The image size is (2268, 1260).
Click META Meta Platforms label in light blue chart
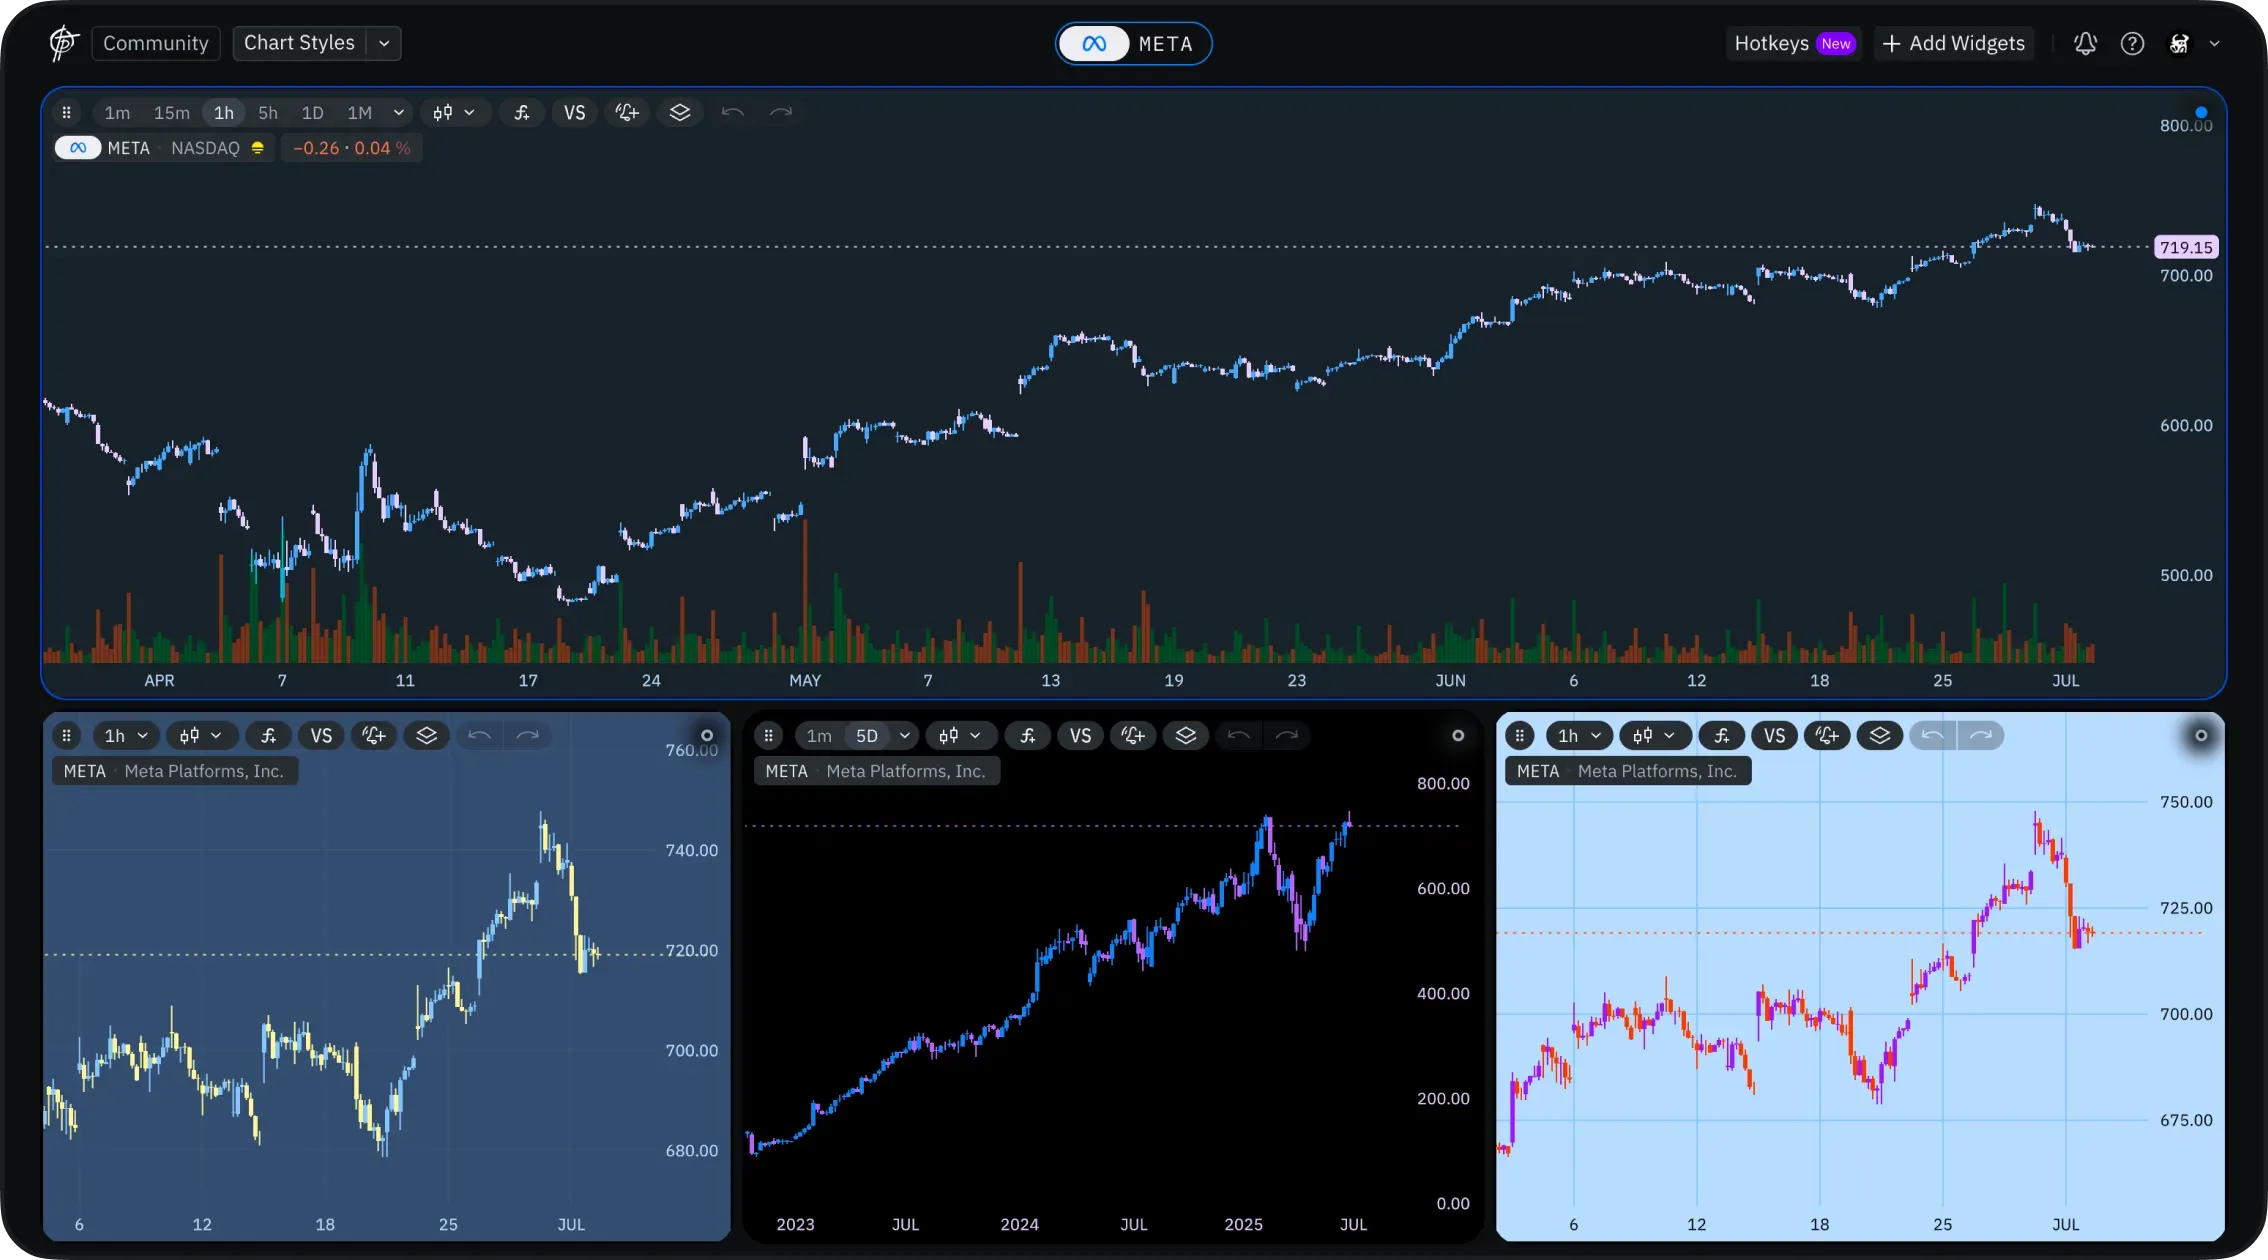tap(1628, 771)
